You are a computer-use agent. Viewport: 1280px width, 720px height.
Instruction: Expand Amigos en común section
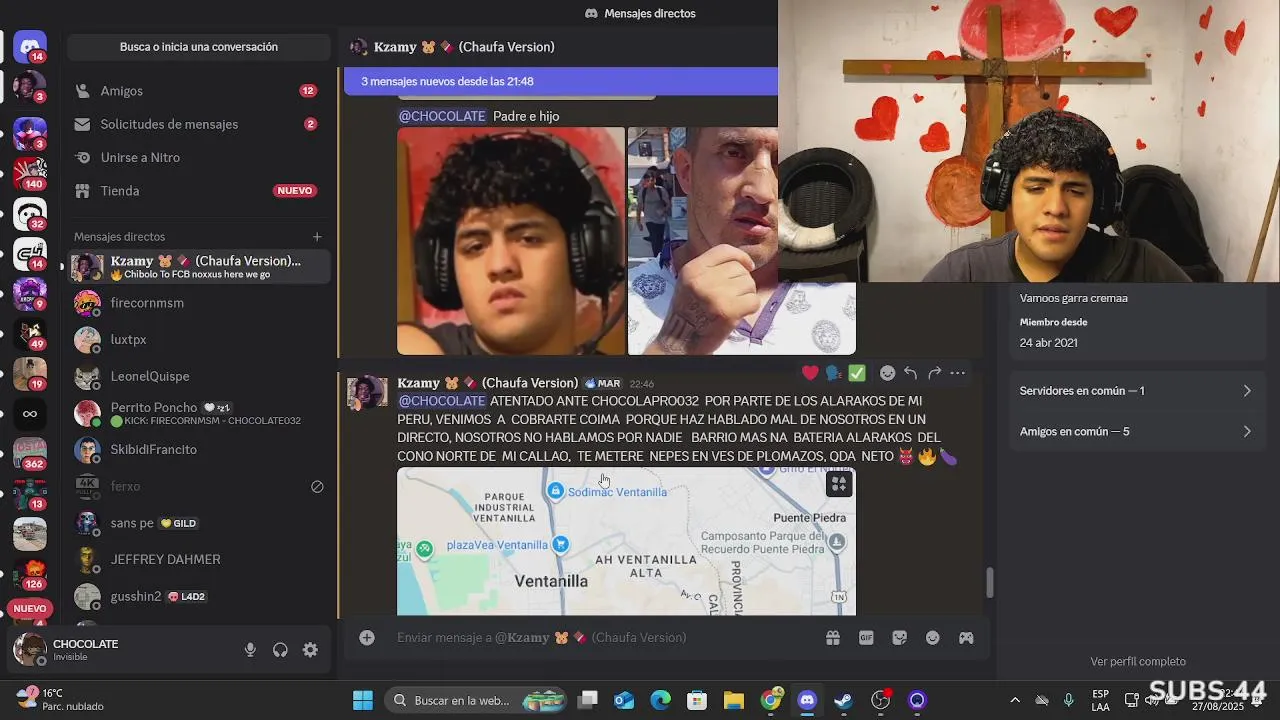(1137, 432)
